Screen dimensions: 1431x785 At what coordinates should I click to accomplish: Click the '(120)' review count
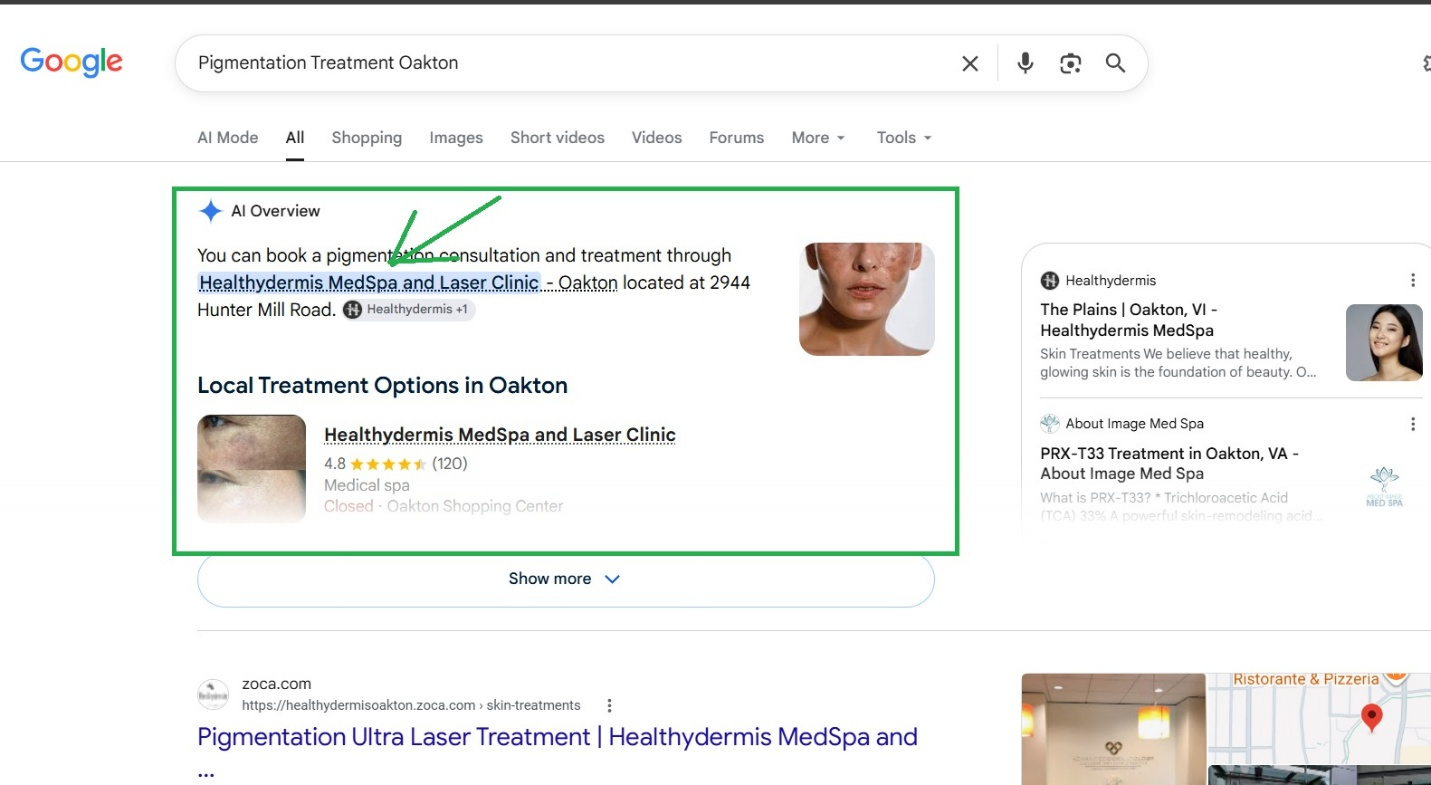coord(450,464)
